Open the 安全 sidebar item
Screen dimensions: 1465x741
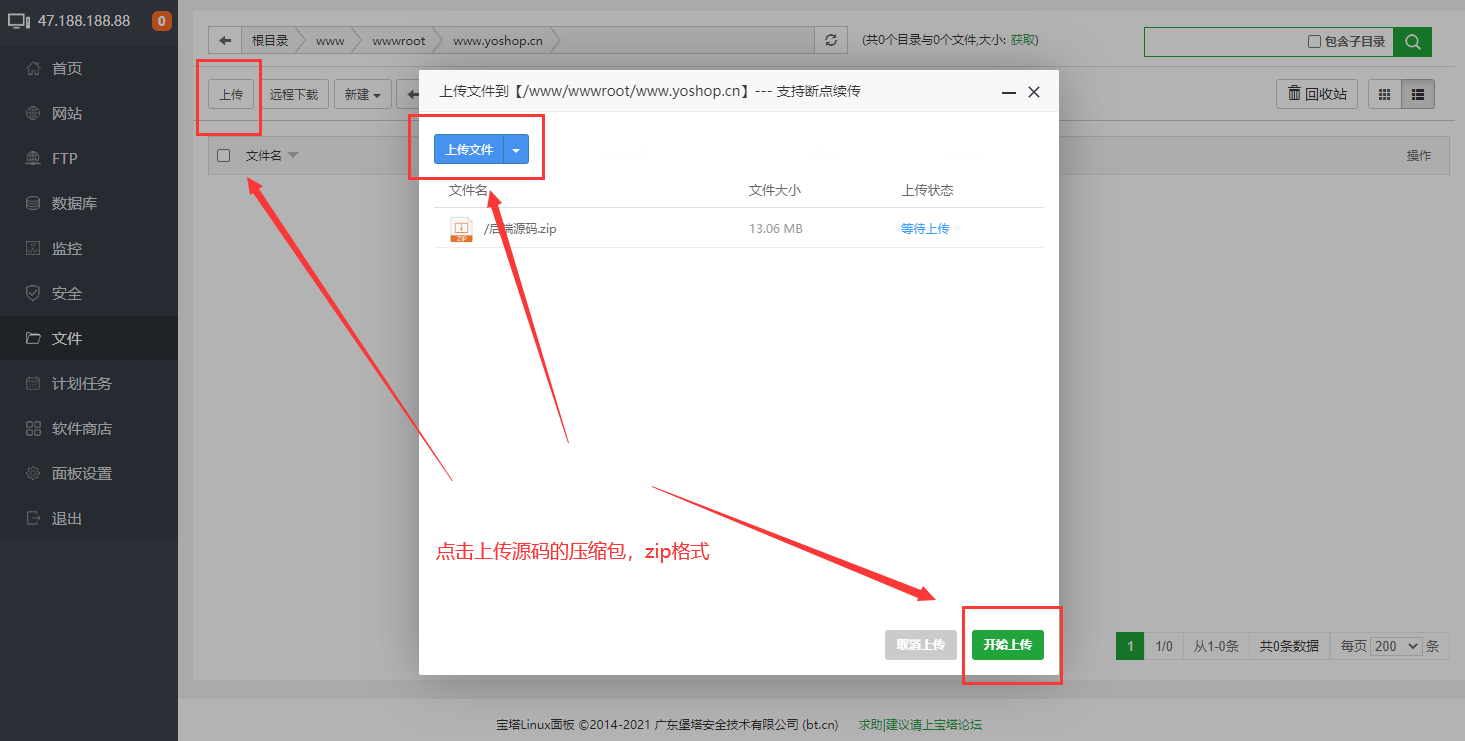pos(89,293)
